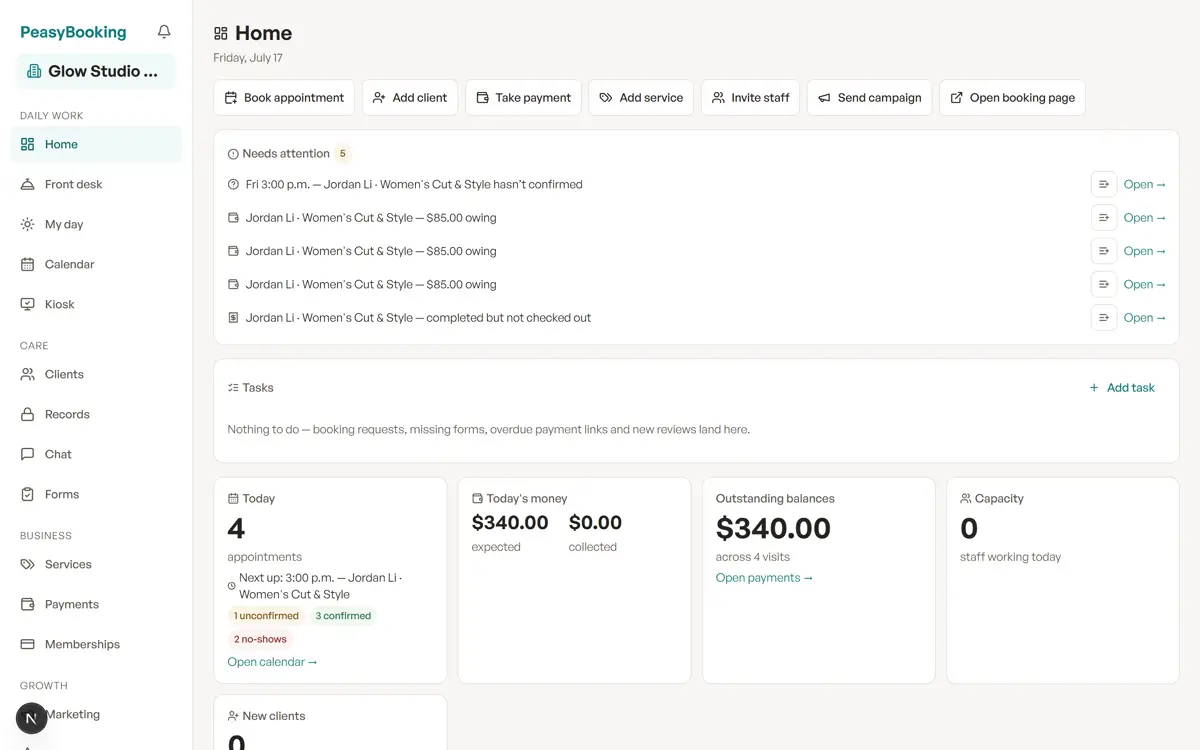Click the Memberships card icon

point(28,644)
